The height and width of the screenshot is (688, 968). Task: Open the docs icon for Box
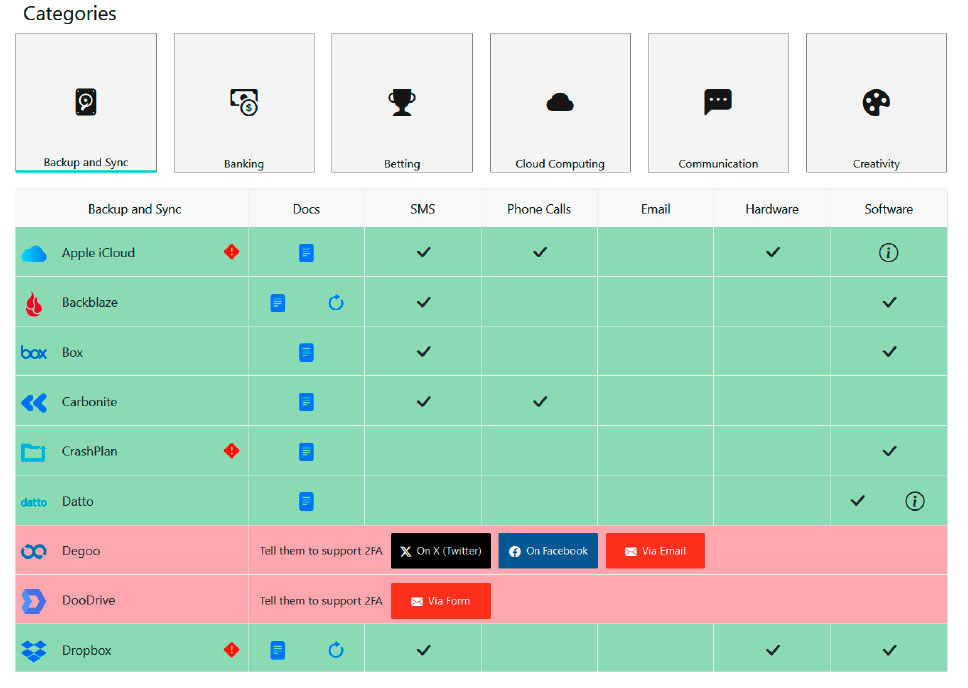point(306,353)
